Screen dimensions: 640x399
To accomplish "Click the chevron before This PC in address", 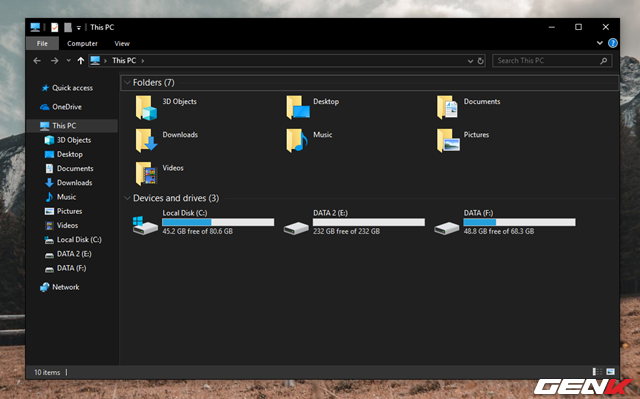I will pyautogui.click(x=105, y=61).
